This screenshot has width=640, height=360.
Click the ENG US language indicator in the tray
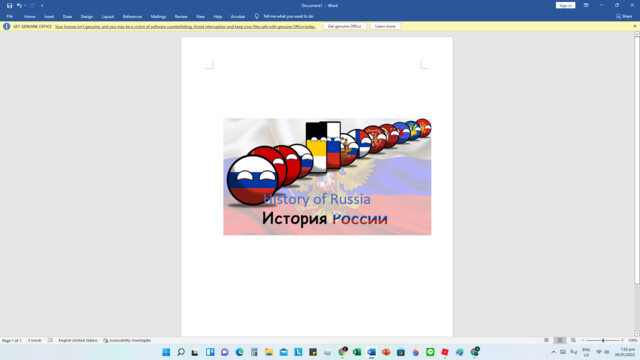(x=586, y=352)
